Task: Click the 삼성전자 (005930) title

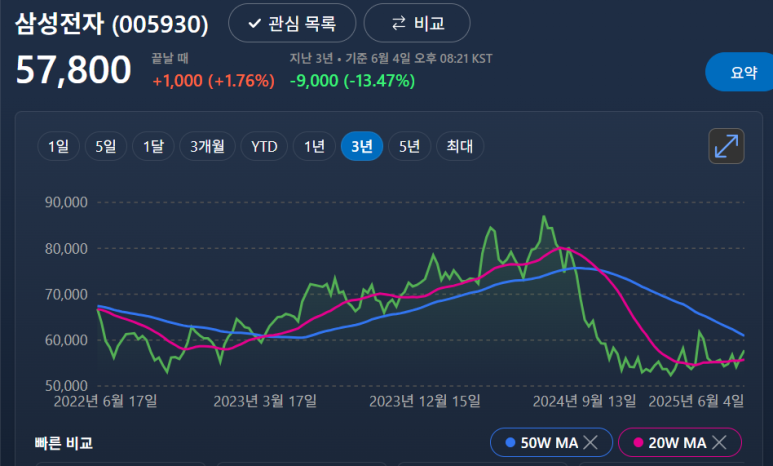Action: (x=112, y=24)
